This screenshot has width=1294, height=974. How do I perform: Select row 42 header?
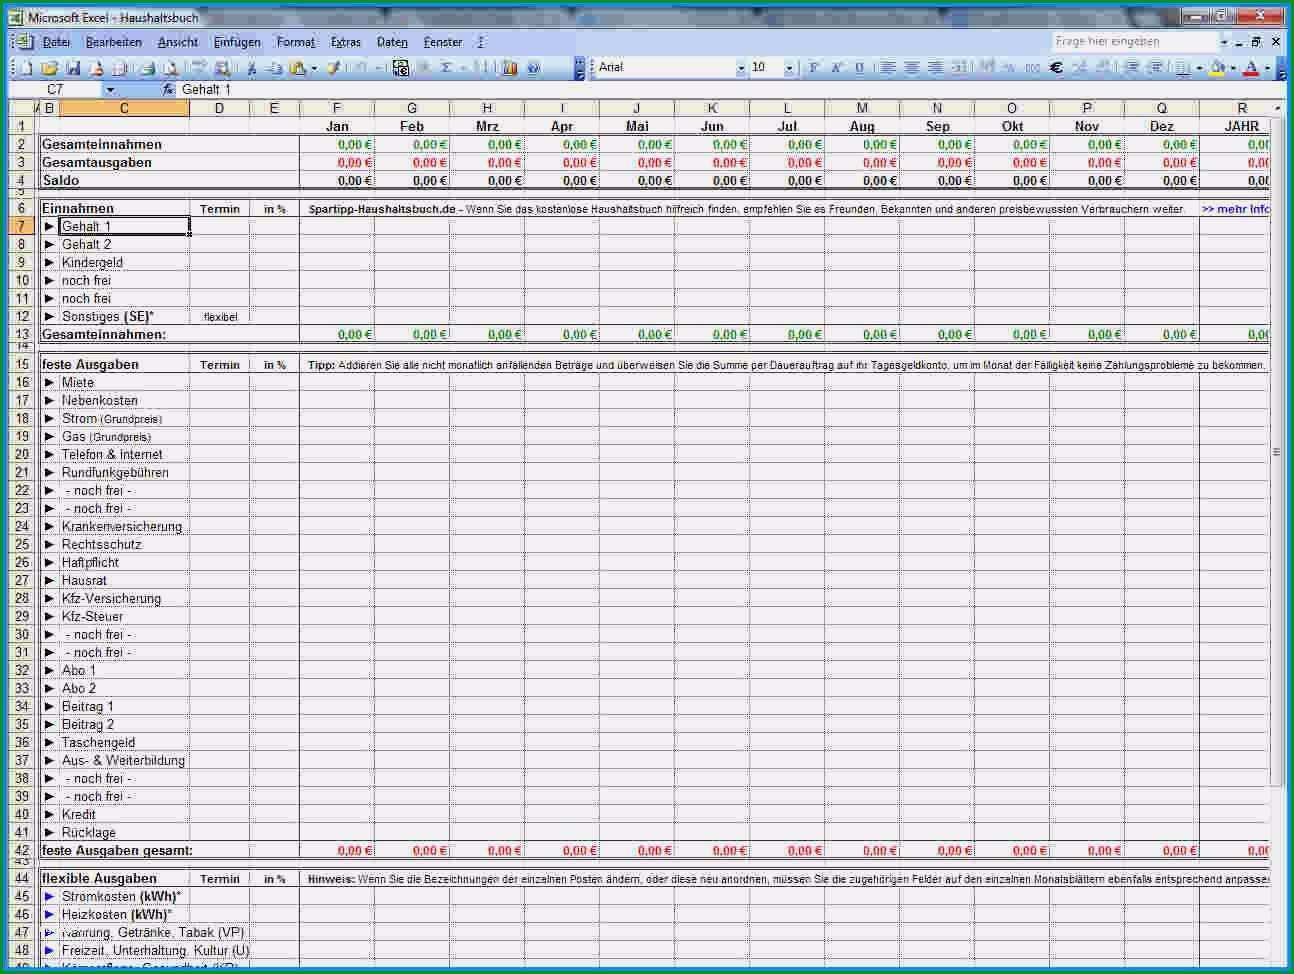pos(21,850)
